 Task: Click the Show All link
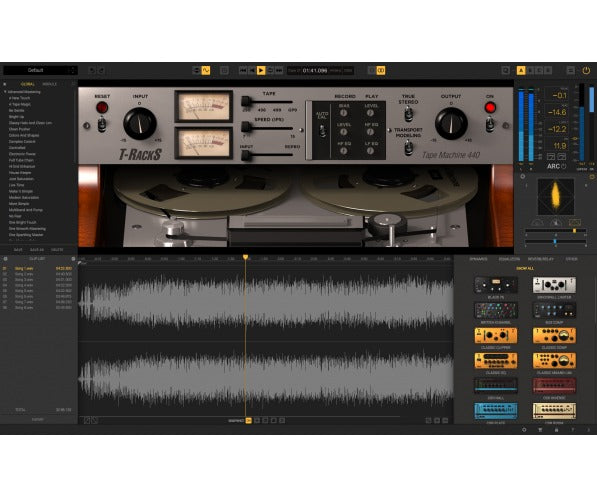point(525,268)
